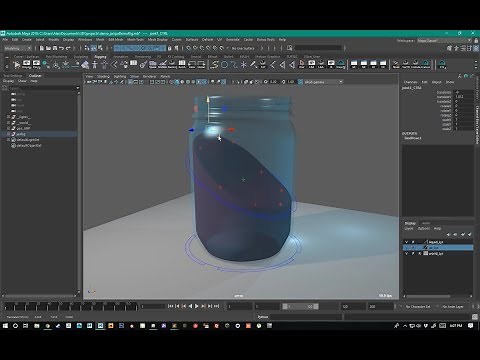Toggle the R display type of world_lyr
This screenshot has height=360, width=480.
(419, 253)
